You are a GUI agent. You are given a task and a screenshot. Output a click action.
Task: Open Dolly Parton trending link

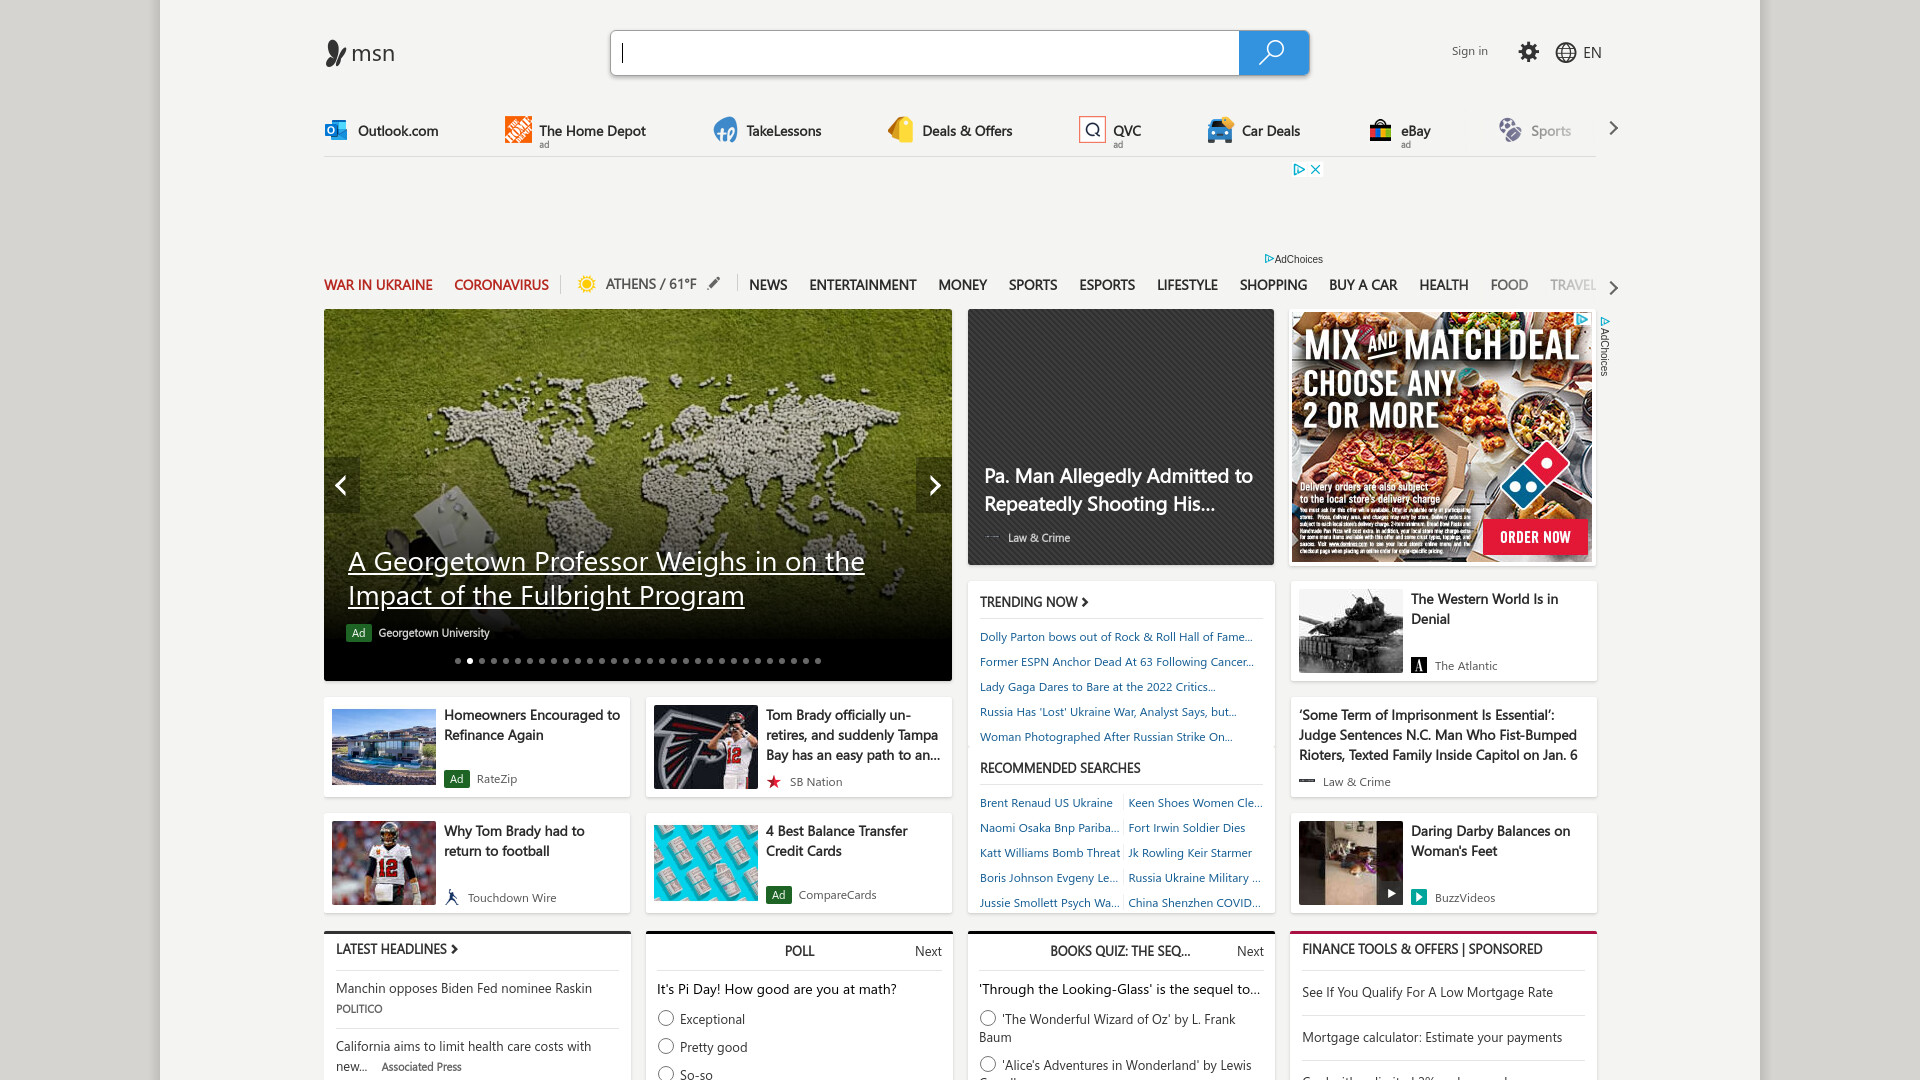tap(1116, 637)
